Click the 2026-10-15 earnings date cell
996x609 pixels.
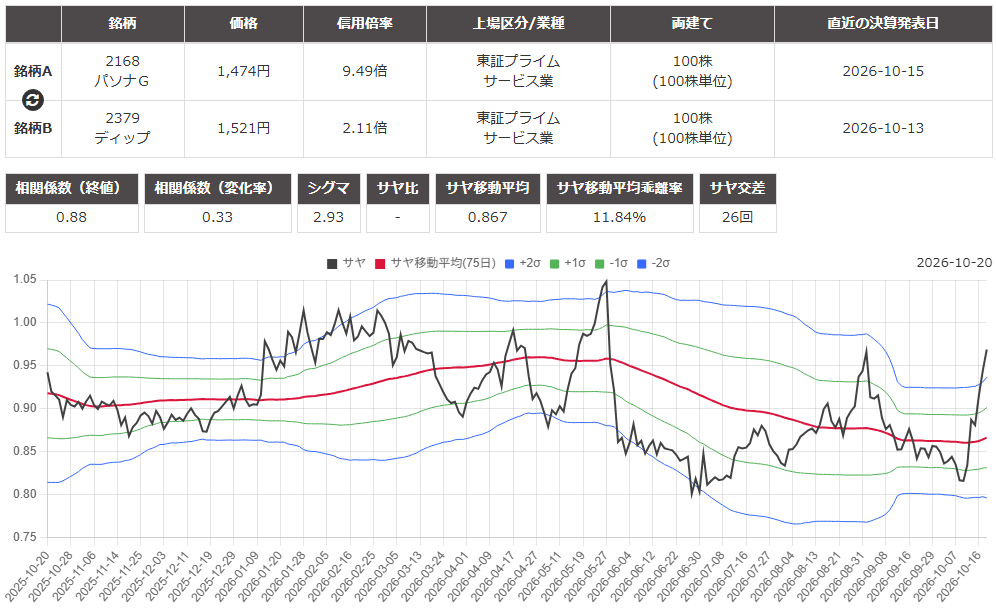coord(883,71)
